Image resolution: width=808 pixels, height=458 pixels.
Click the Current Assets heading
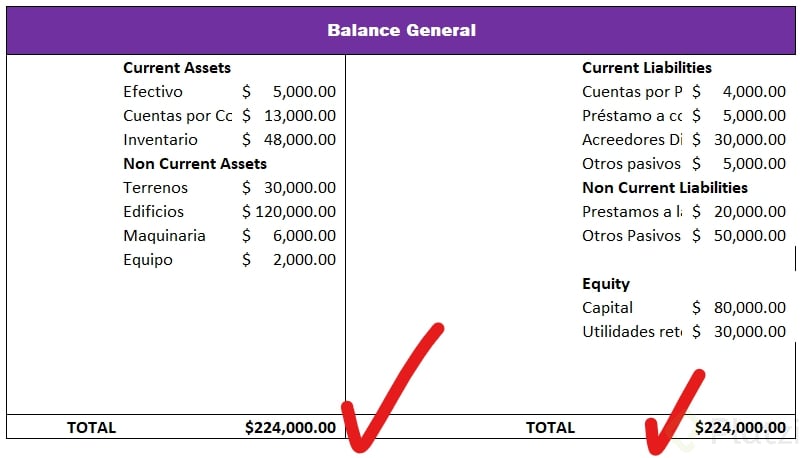point(177,68)
